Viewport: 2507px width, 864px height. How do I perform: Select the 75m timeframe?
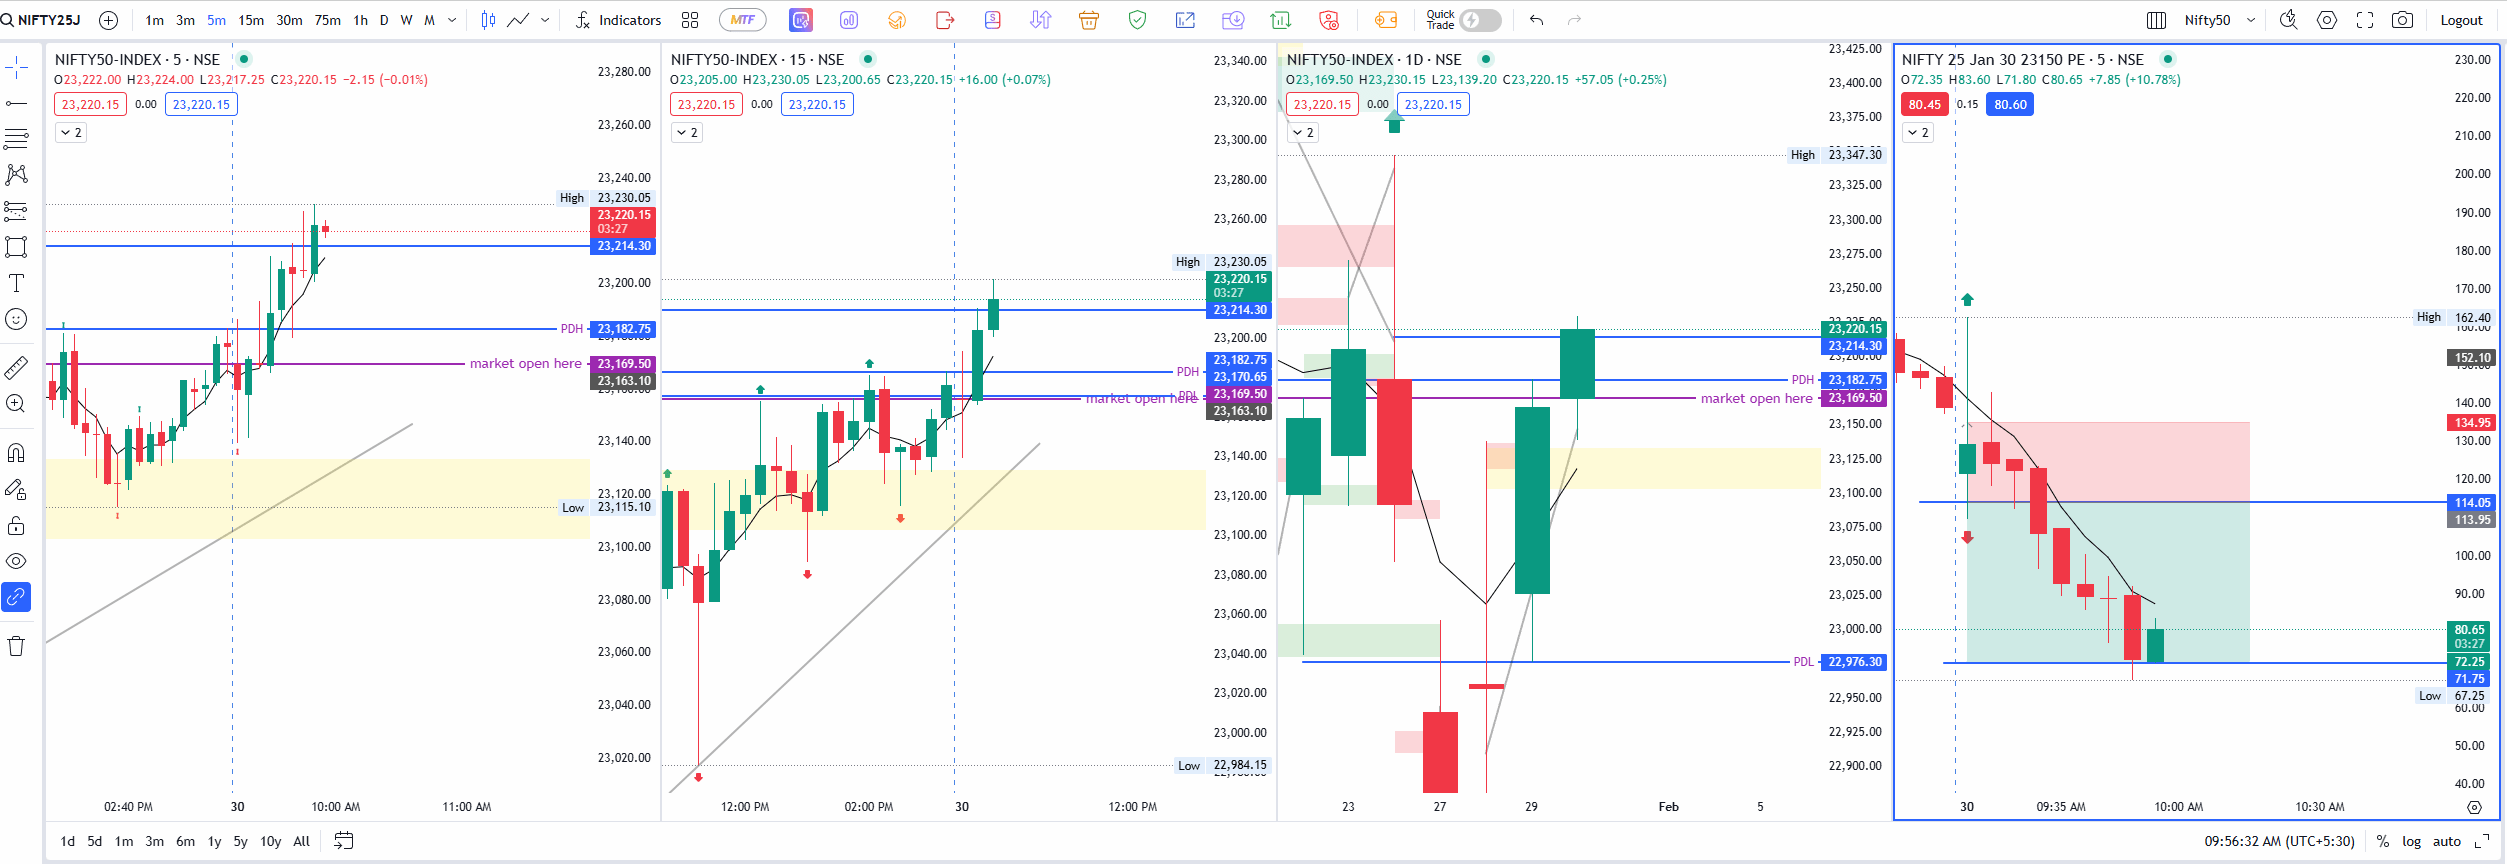tap(327, 20)
